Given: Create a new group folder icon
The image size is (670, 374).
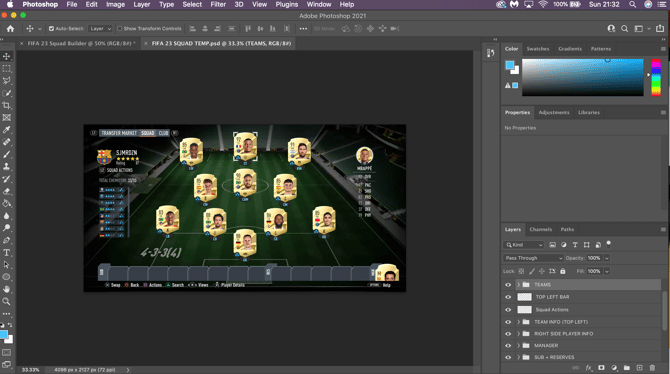Looking at the screenshot, I should pos(626,368).
